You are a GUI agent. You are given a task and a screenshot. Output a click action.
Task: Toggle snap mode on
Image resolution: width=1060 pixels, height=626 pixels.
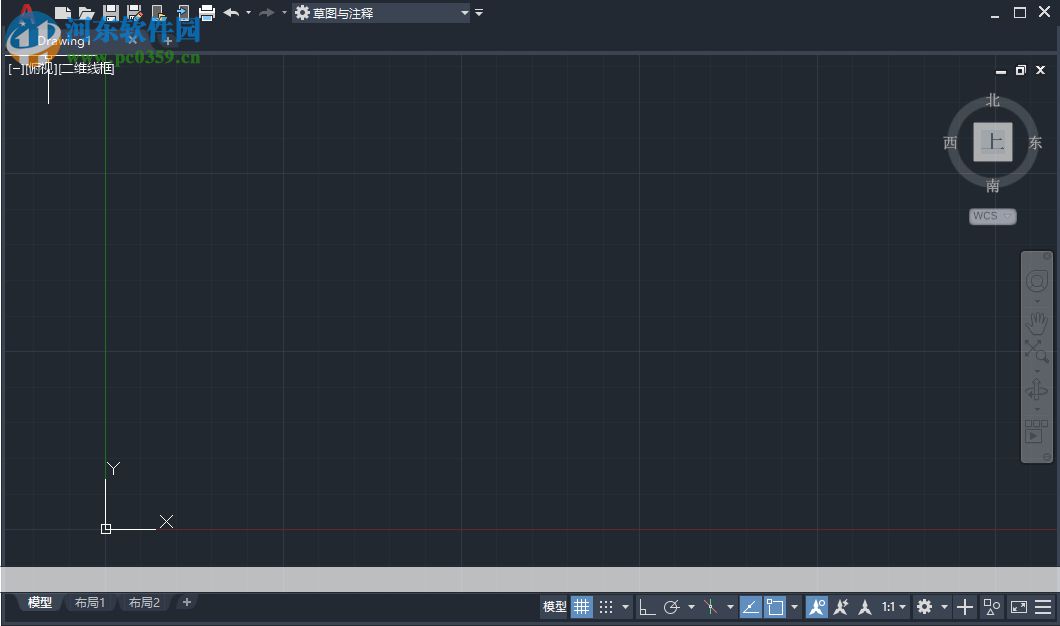(604, 607)
